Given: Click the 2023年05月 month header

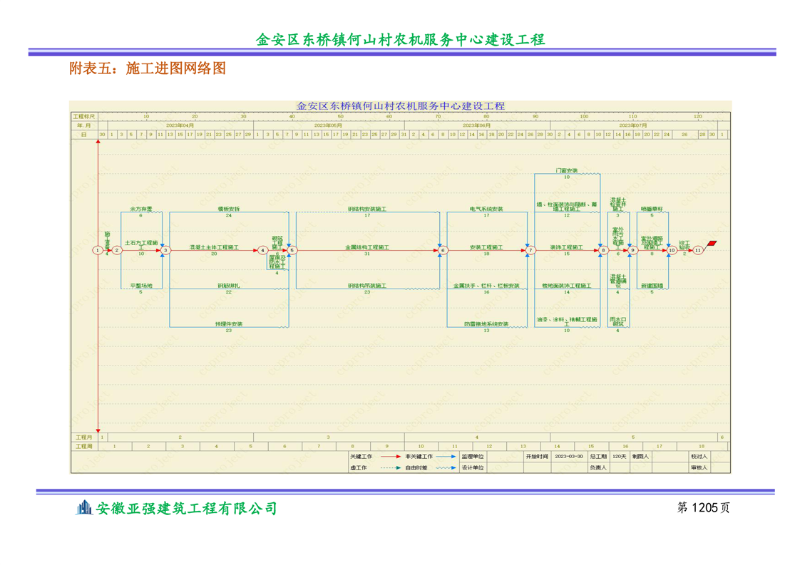Looking at the screenshot, I should click(x=328, y=125).
